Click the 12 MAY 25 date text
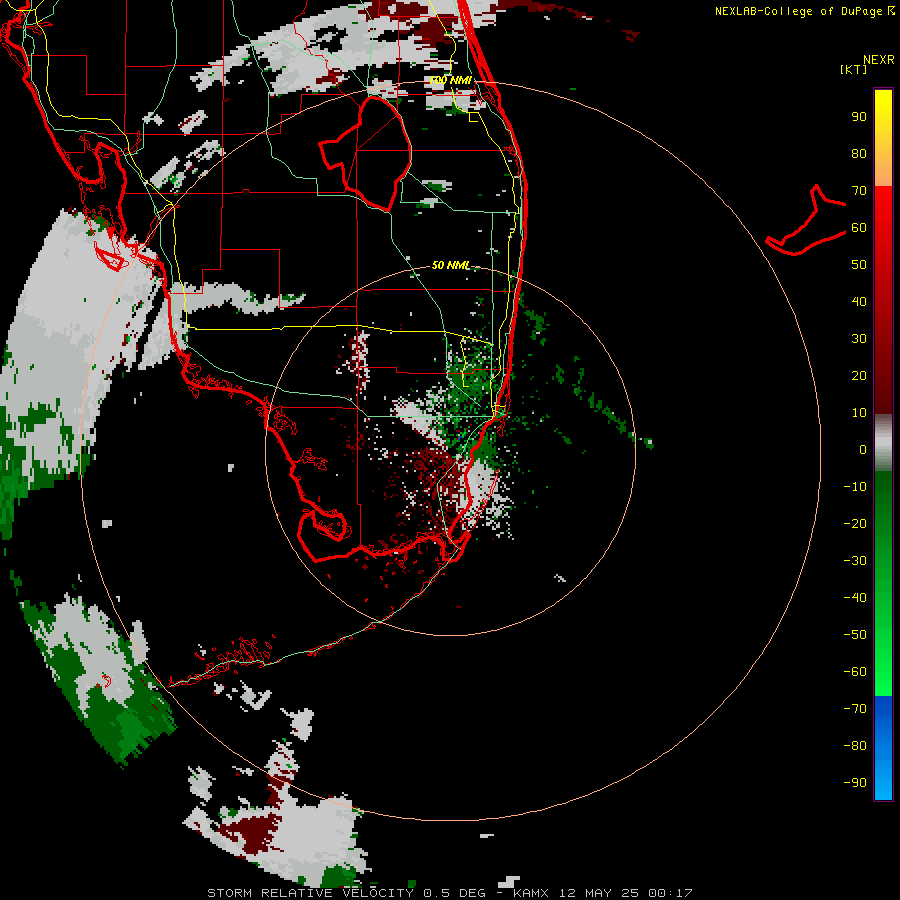Viewport: 900px width, 900px height. [598, 893]
